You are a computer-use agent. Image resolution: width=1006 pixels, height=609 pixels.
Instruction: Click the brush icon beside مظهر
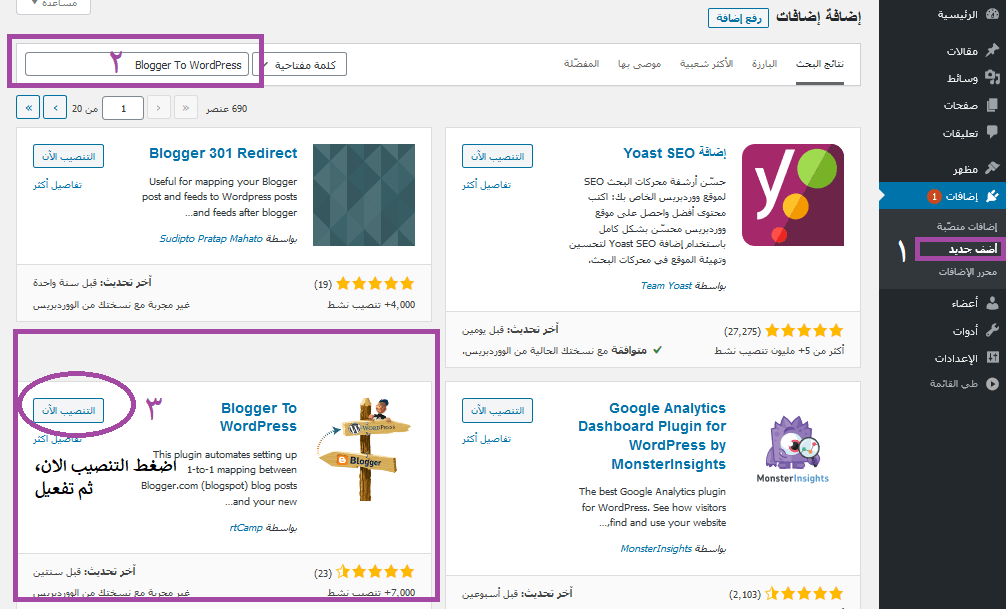[992, 168]
